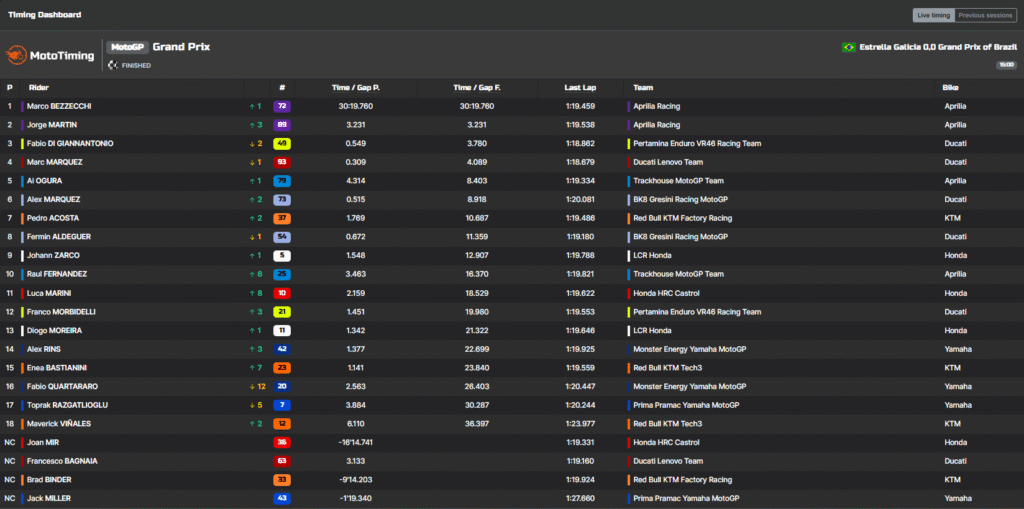Click the checkered flag finished icon
This screenshot has width=1024, height=509.
[112, 65]
